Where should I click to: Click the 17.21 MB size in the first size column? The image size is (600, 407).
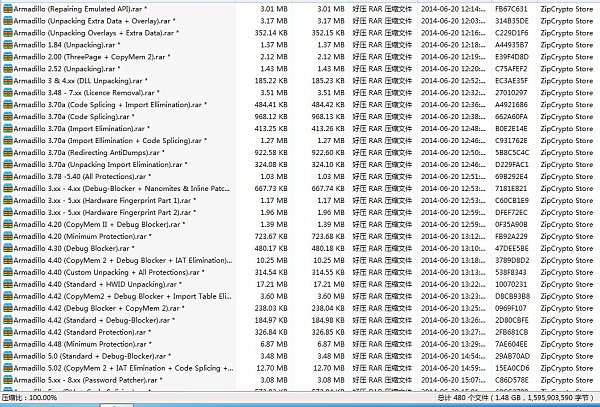(x=273, y=284)
